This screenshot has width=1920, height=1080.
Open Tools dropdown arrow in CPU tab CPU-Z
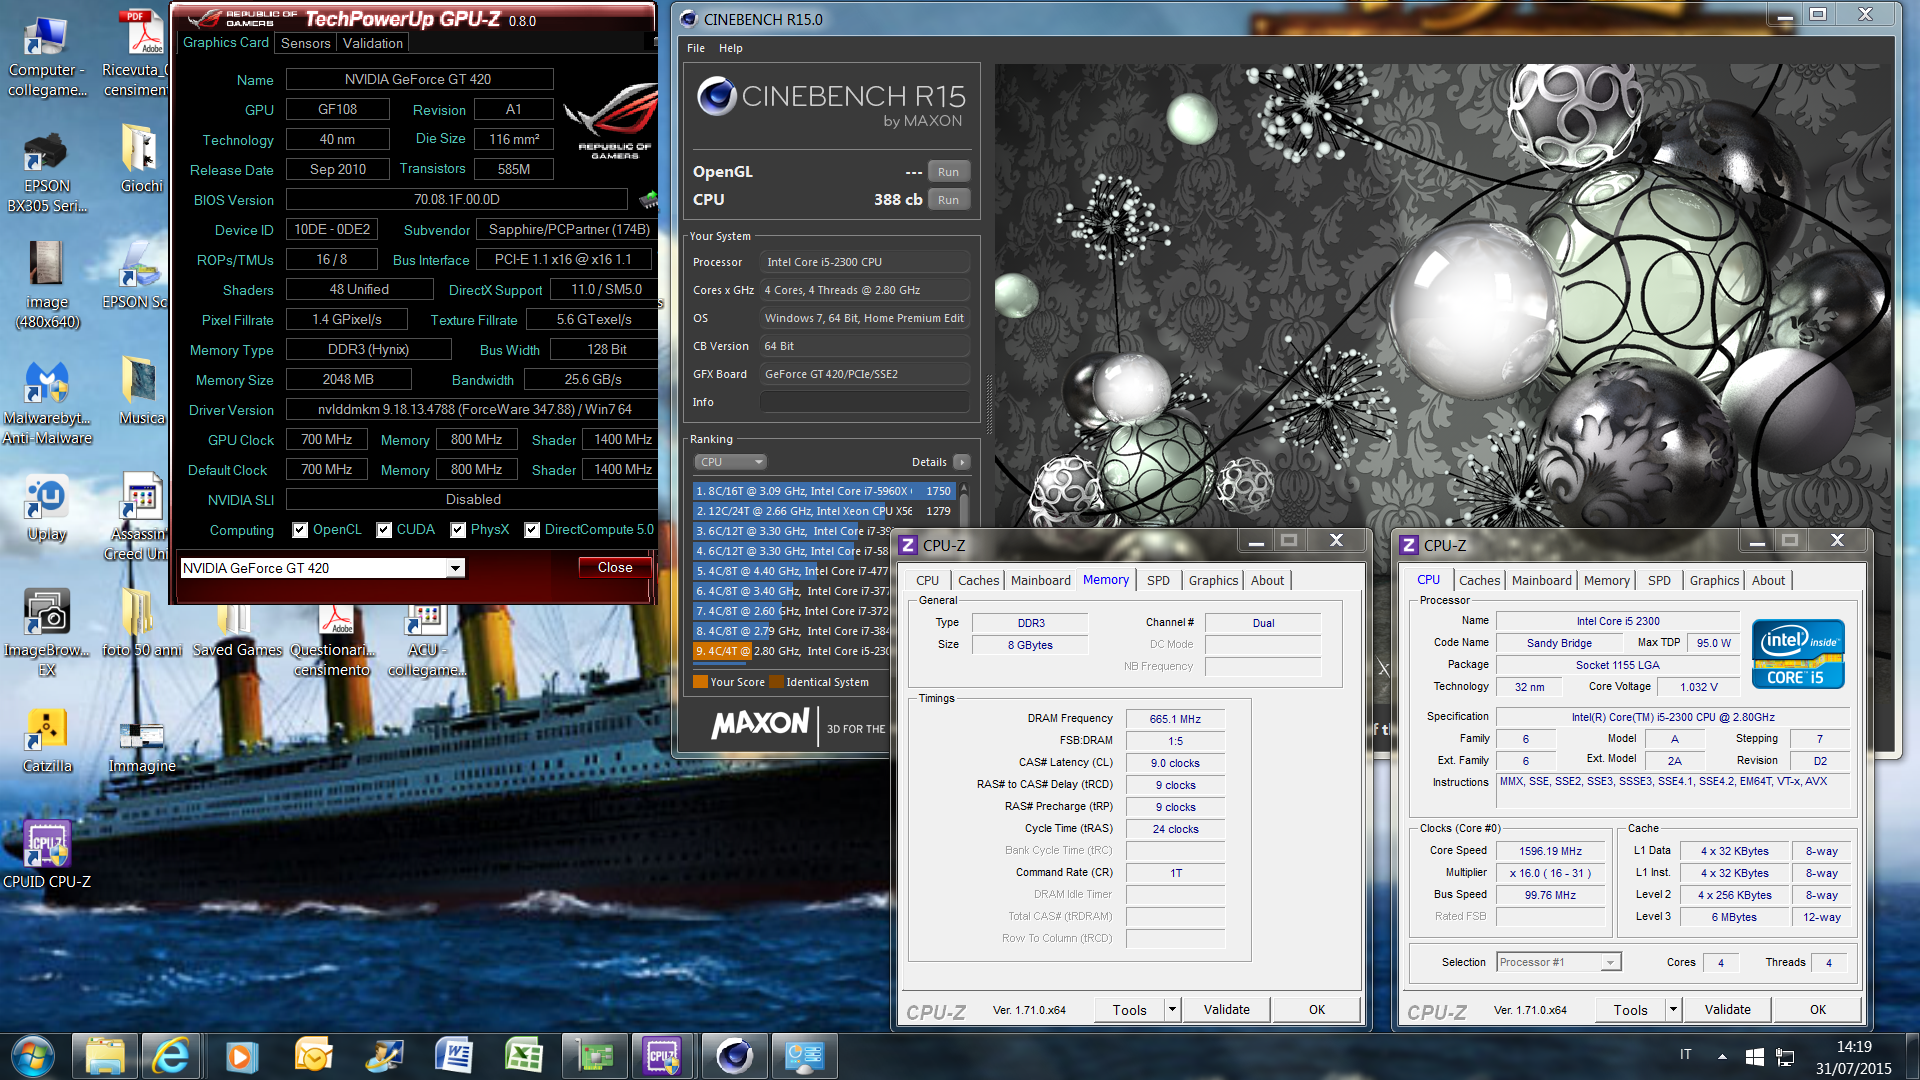pos(1673,1009)
